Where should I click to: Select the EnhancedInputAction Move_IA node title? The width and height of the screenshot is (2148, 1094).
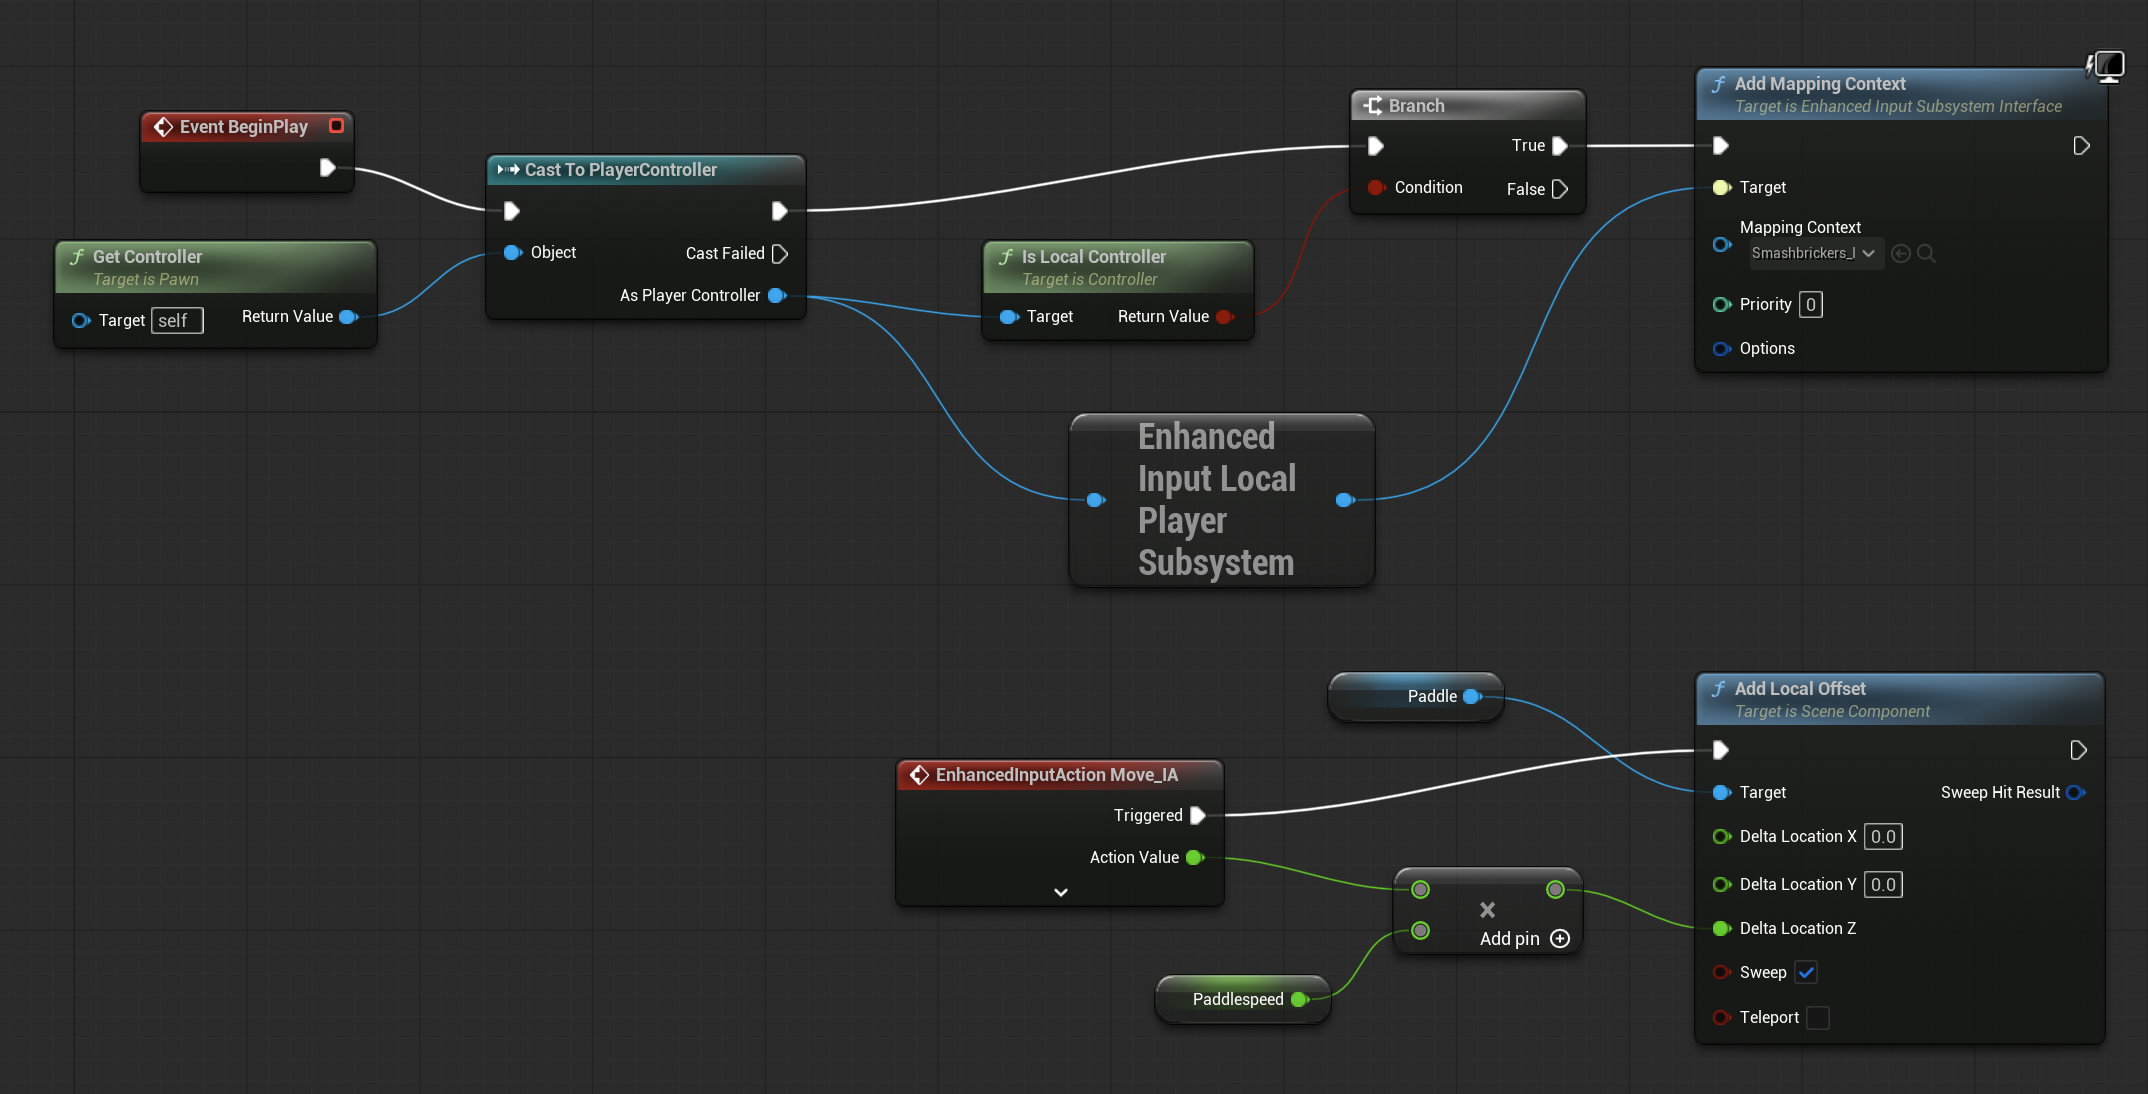1057,775
